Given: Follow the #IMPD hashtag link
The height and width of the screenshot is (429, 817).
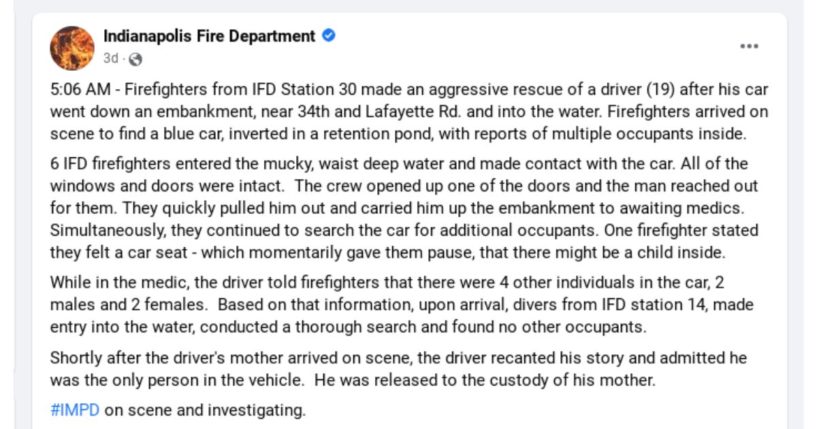Looking at the screenshot, I should point(75,410).
